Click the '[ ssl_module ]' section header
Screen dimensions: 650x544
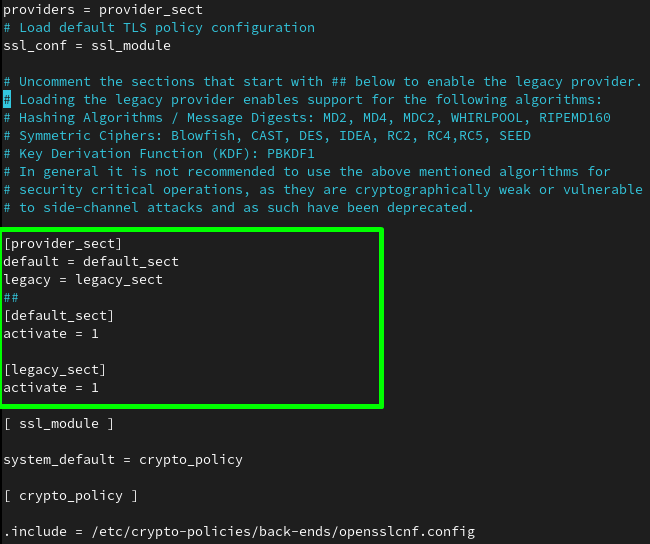click(x=58, y=423)
